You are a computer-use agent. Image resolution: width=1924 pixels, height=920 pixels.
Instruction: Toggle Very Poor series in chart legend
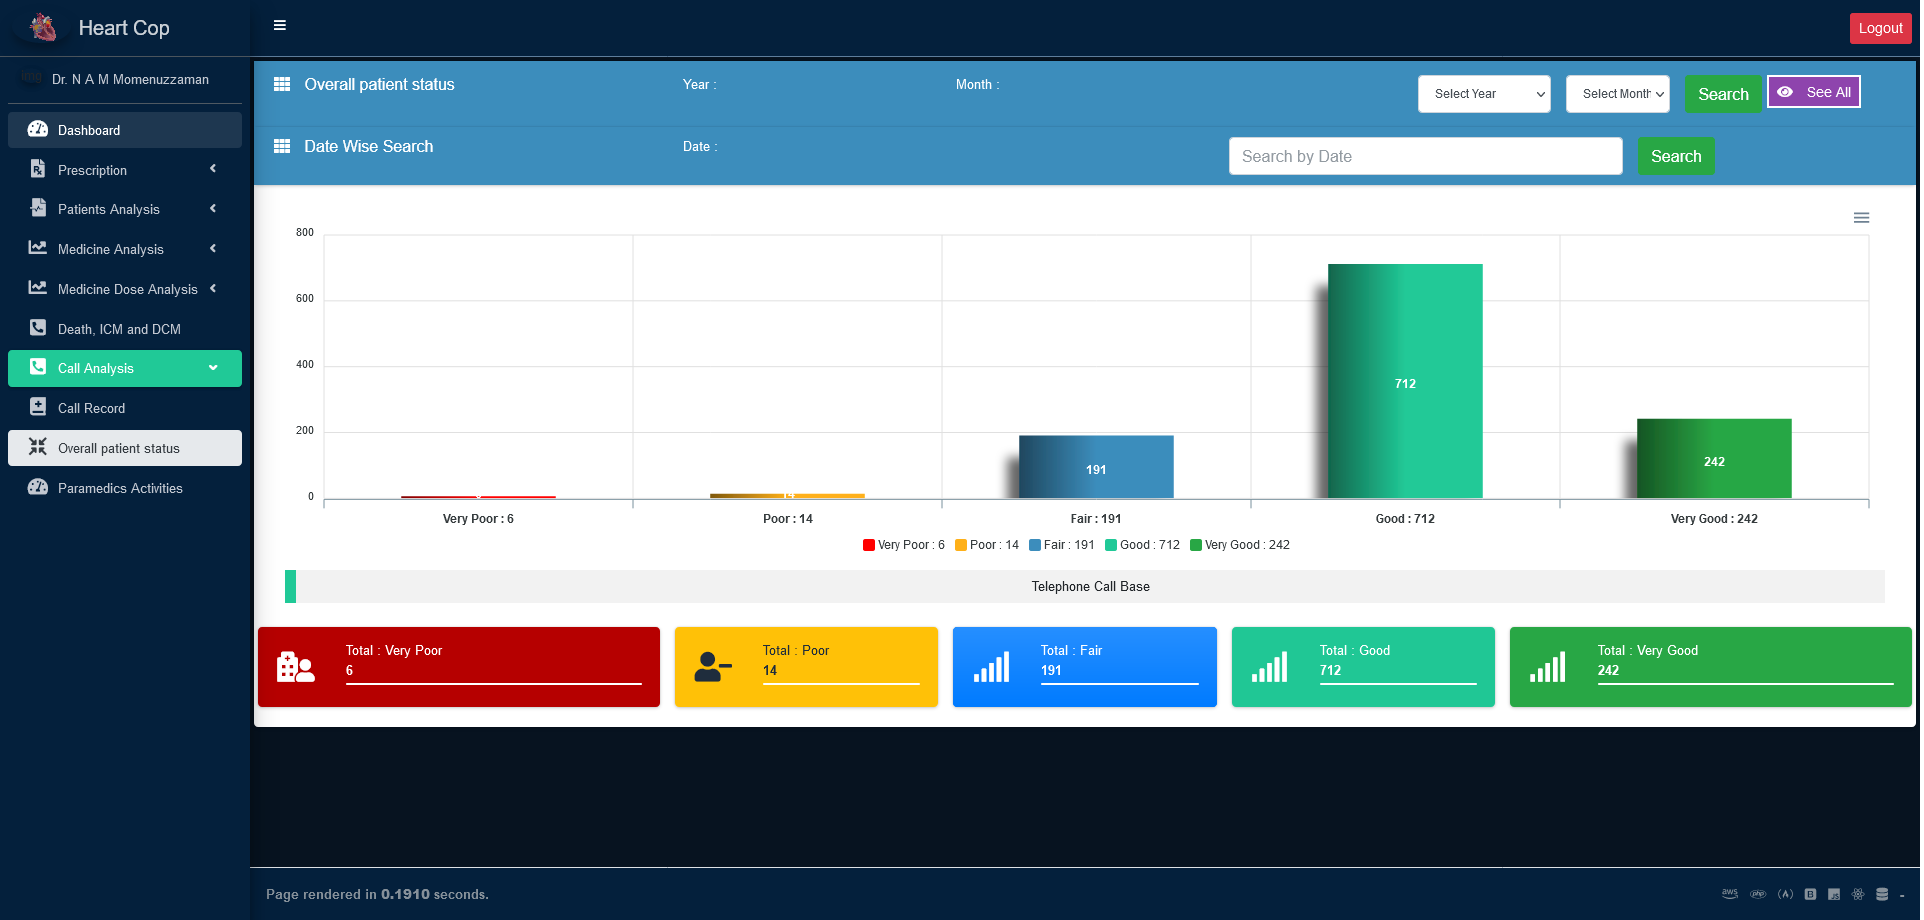tap(904, 545)
